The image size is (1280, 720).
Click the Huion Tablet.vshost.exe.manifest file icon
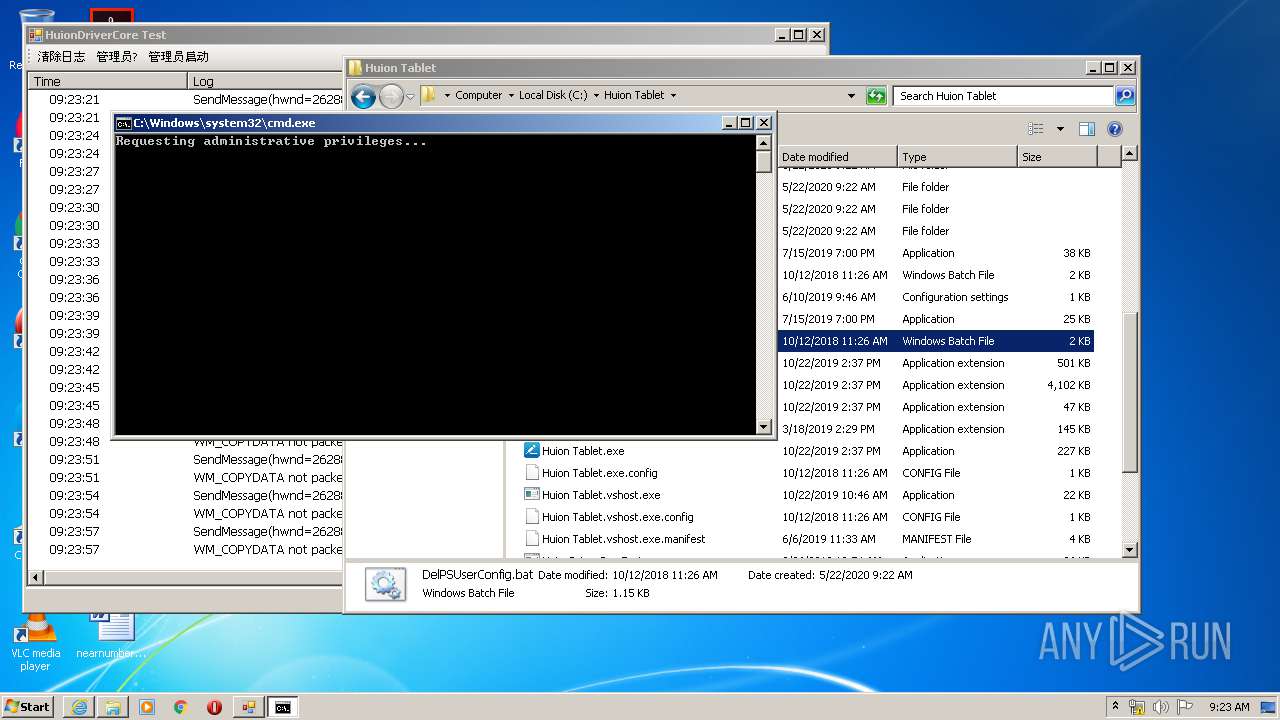click(x=532, y=539)
